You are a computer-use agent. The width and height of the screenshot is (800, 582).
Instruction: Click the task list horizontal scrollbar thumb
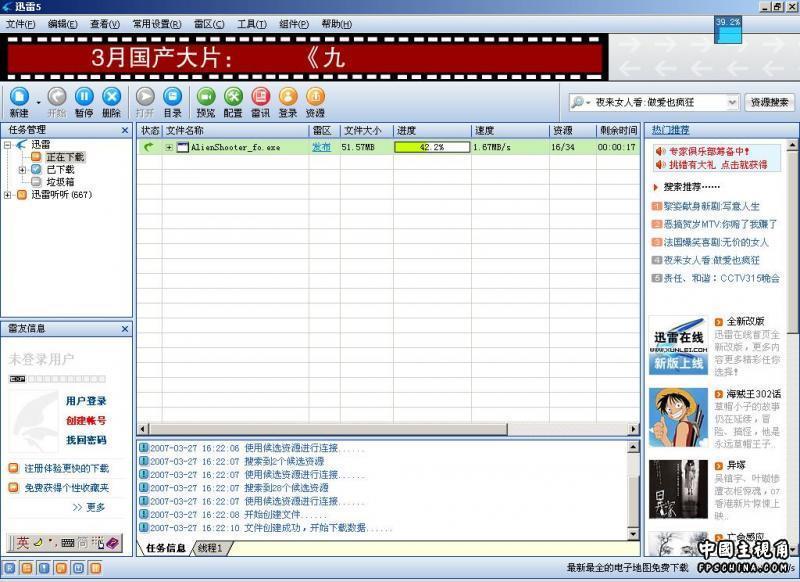[x=328, y=429]
